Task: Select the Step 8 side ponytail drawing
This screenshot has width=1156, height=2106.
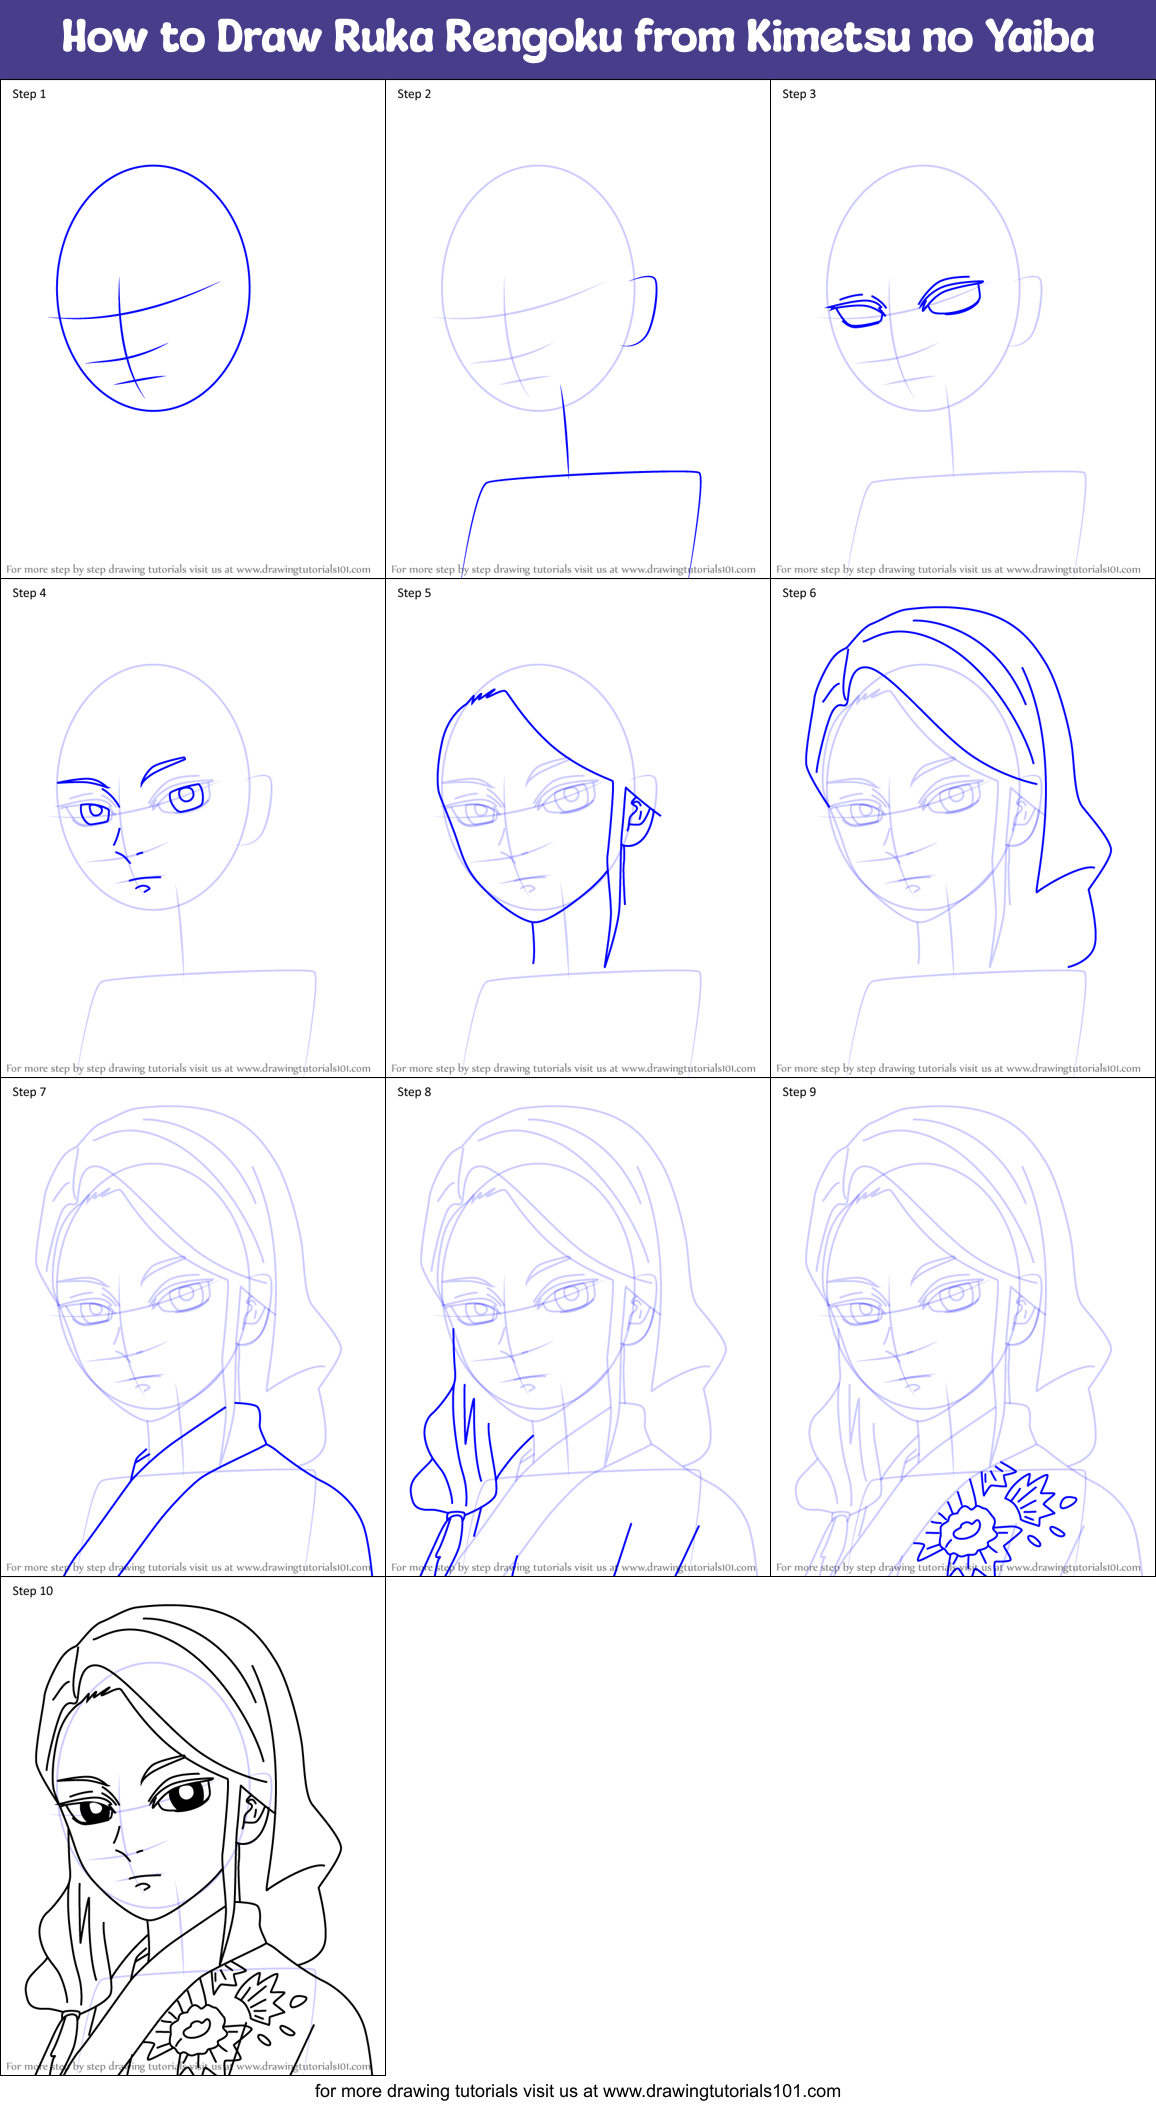Action: point(452,1450)
